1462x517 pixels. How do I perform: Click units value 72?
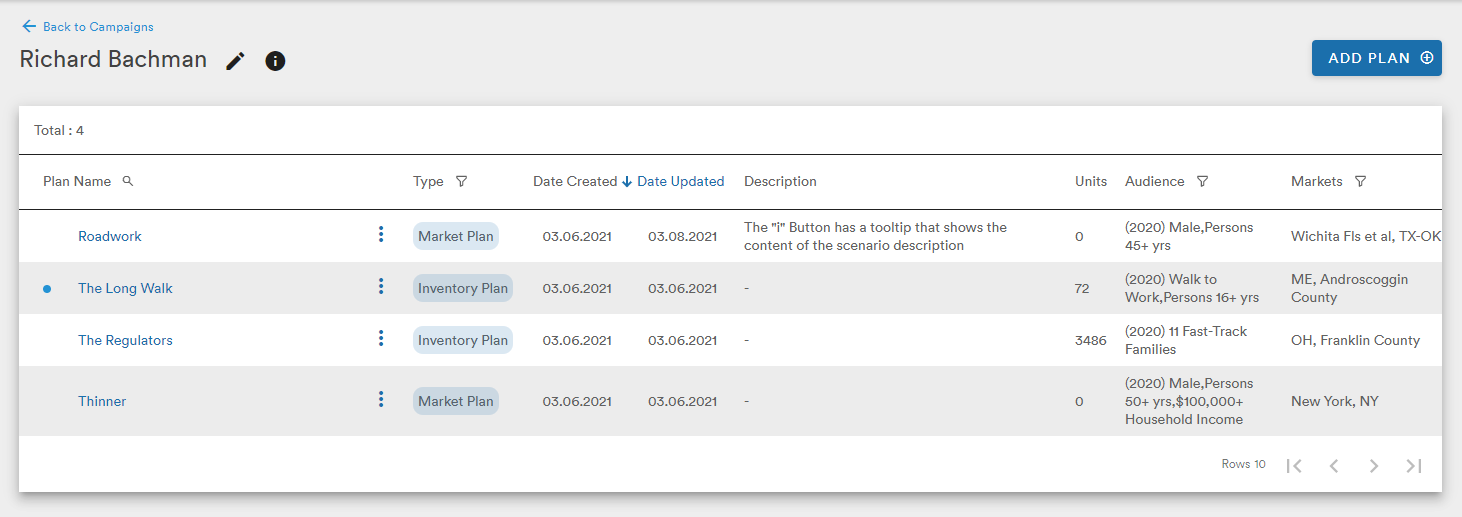point(1082,288)
